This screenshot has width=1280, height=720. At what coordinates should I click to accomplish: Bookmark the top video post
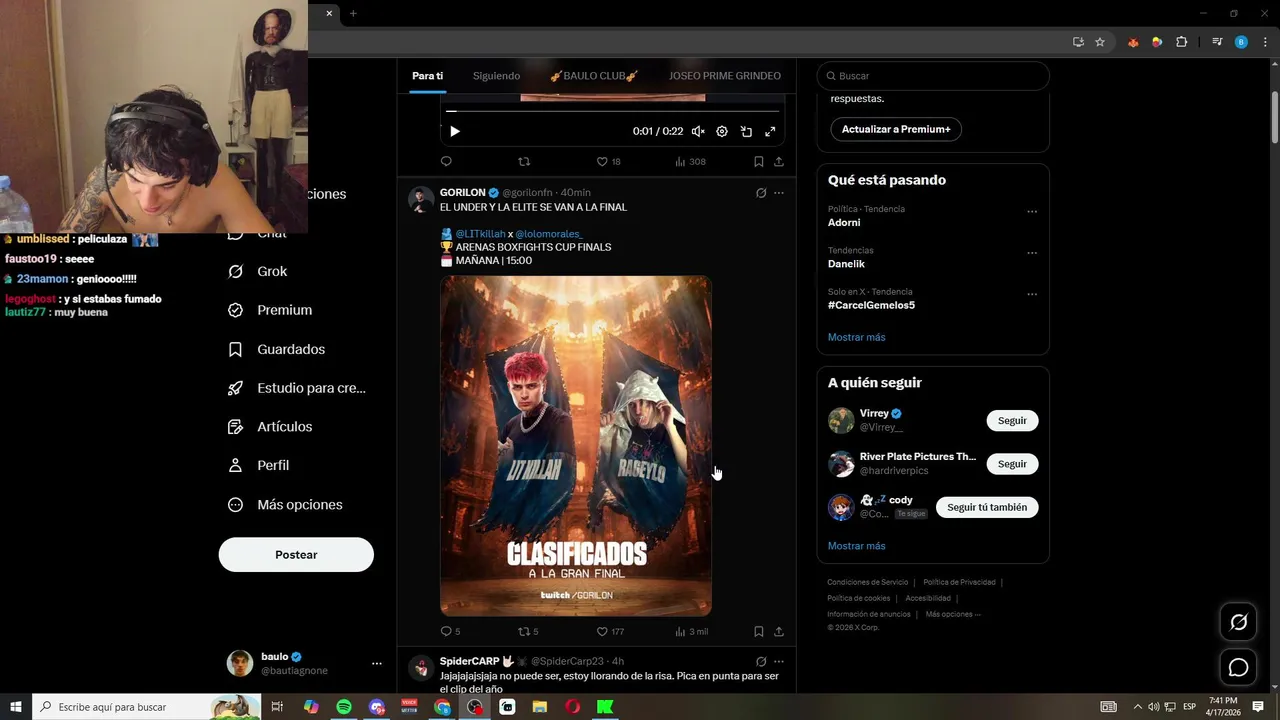tap(759, 161)
